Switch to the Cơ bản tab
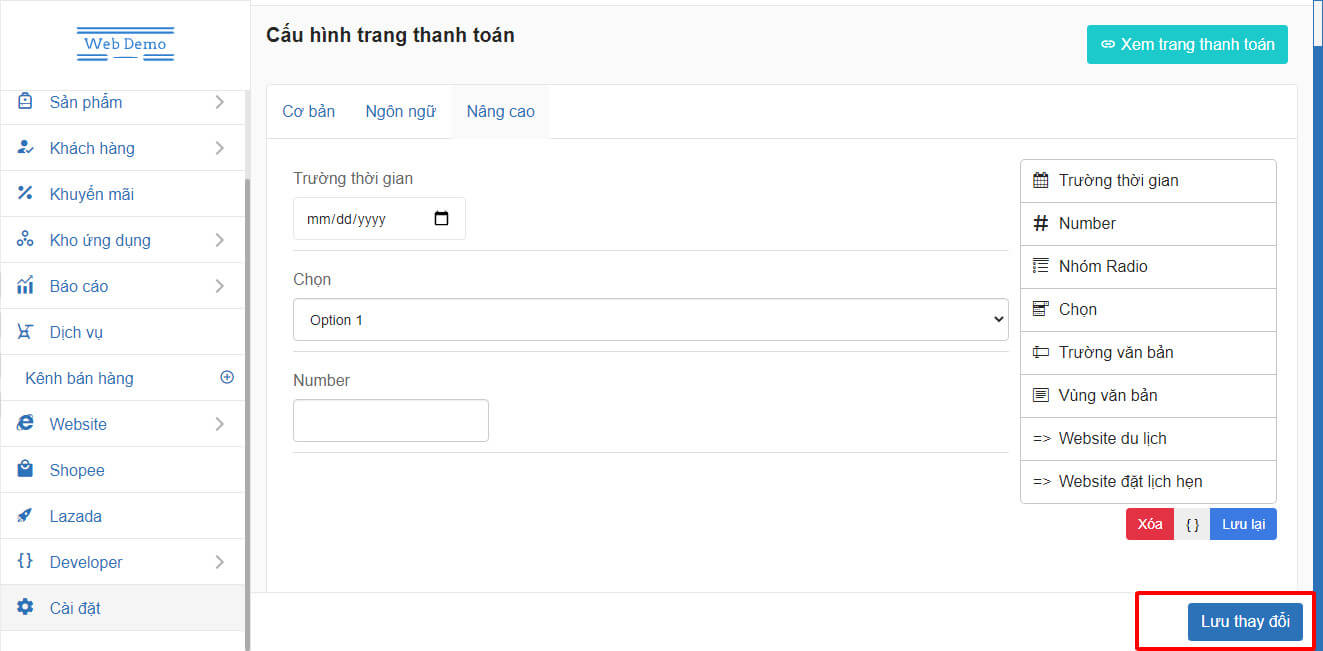This screenshot has width=1323, height=651. pos(308,112)
